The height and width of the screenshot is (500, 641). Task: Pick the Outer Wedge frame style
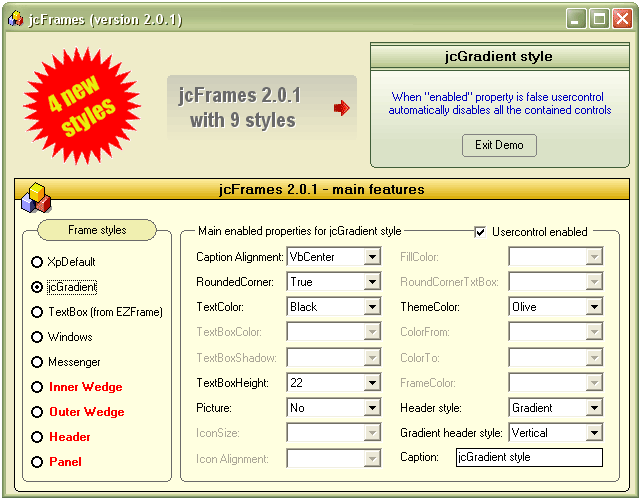37,412
